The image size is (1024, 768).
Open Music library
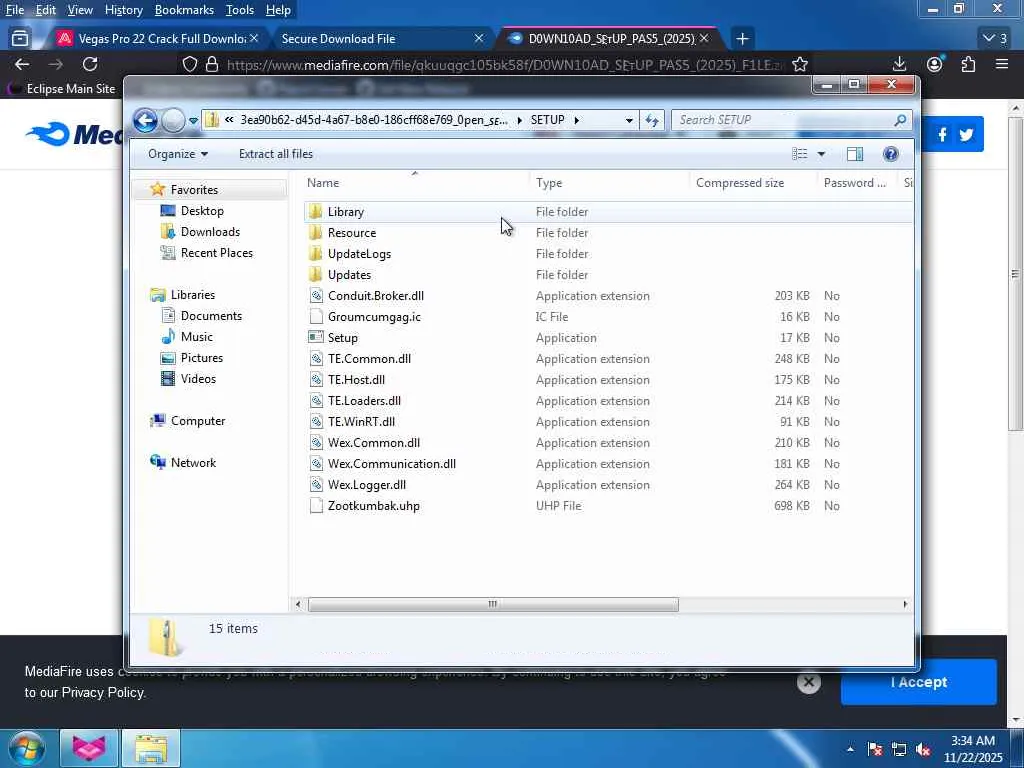tap(197, 337)
